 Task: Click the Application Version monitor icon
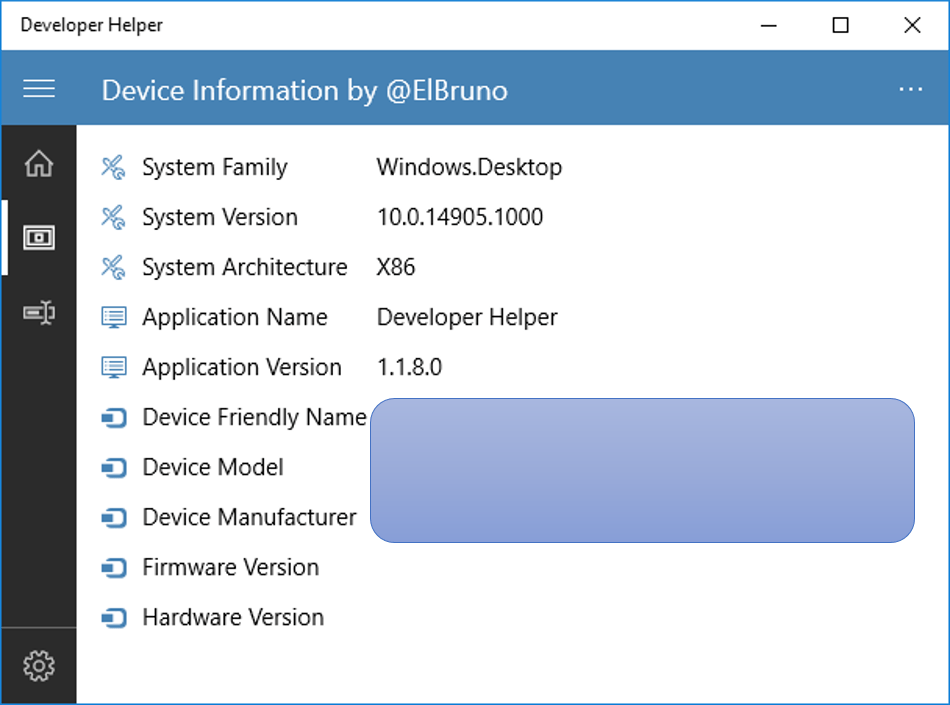point(114,368)
